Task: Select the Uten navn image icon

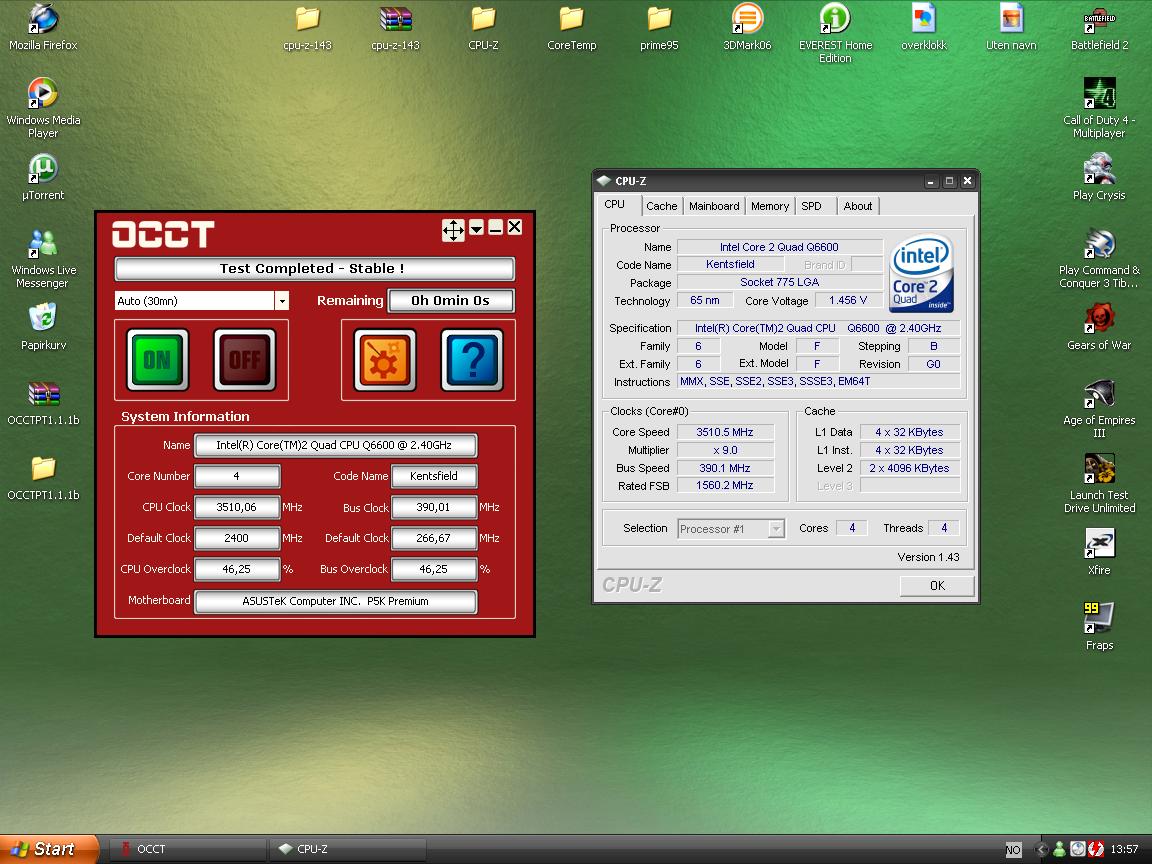Action: [1012, 27]
